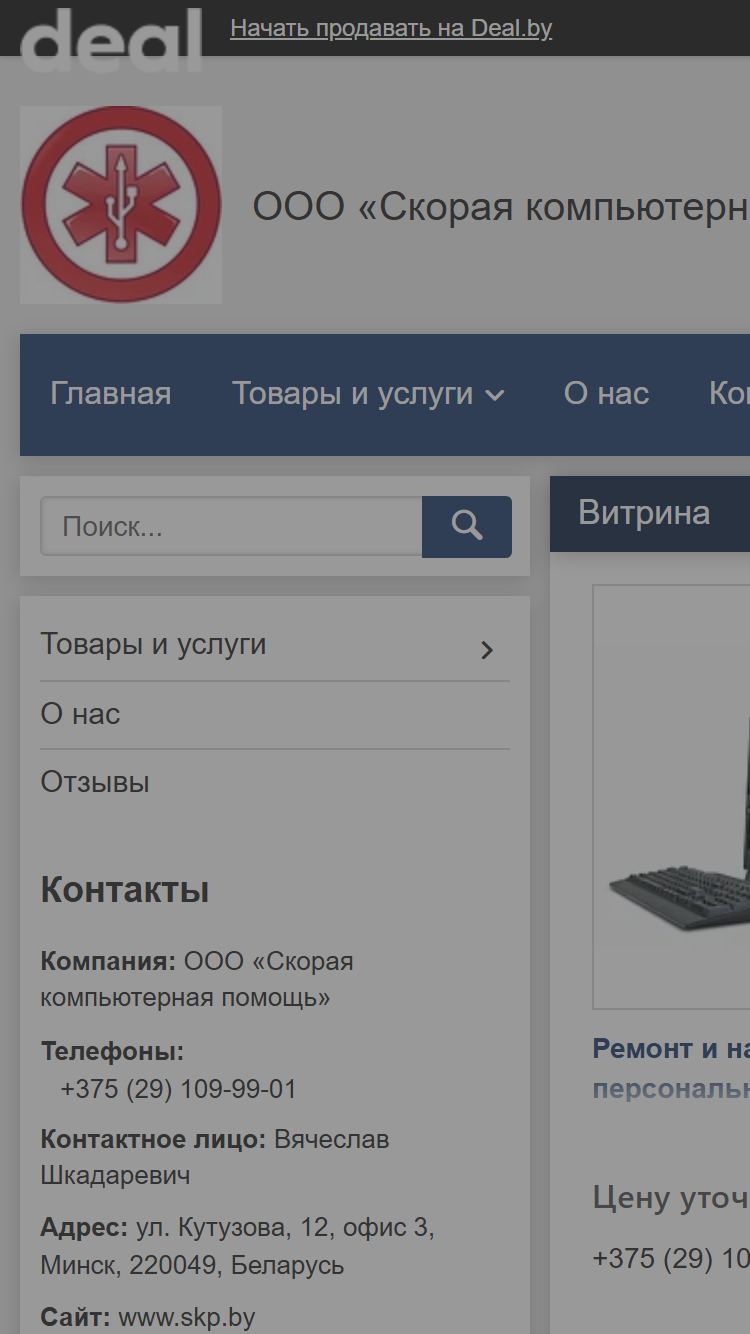Click contact name Вячеслав Шкадаревич
The image size is (750, 1334).
215,1157
